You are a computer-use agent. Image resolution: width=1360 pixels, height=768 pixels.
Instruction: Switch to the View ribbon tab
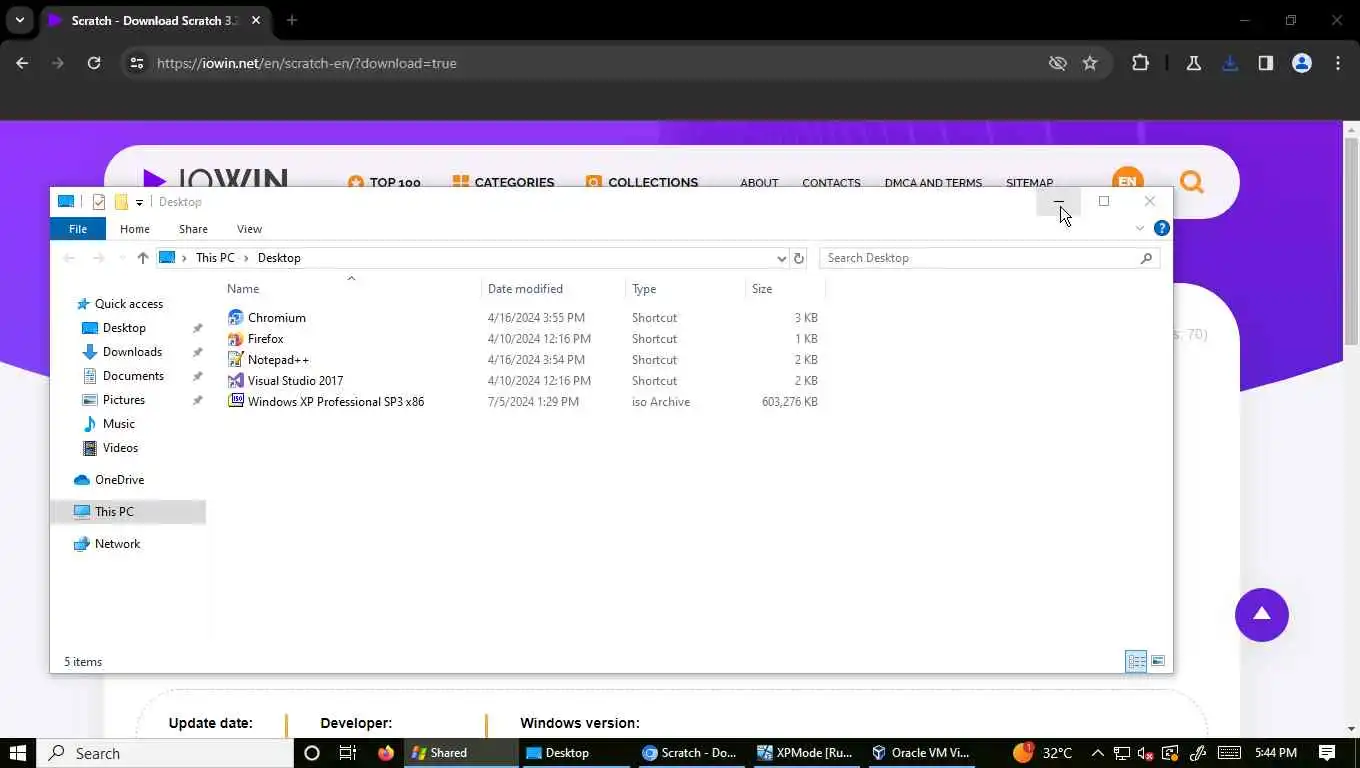click(249, 229)
